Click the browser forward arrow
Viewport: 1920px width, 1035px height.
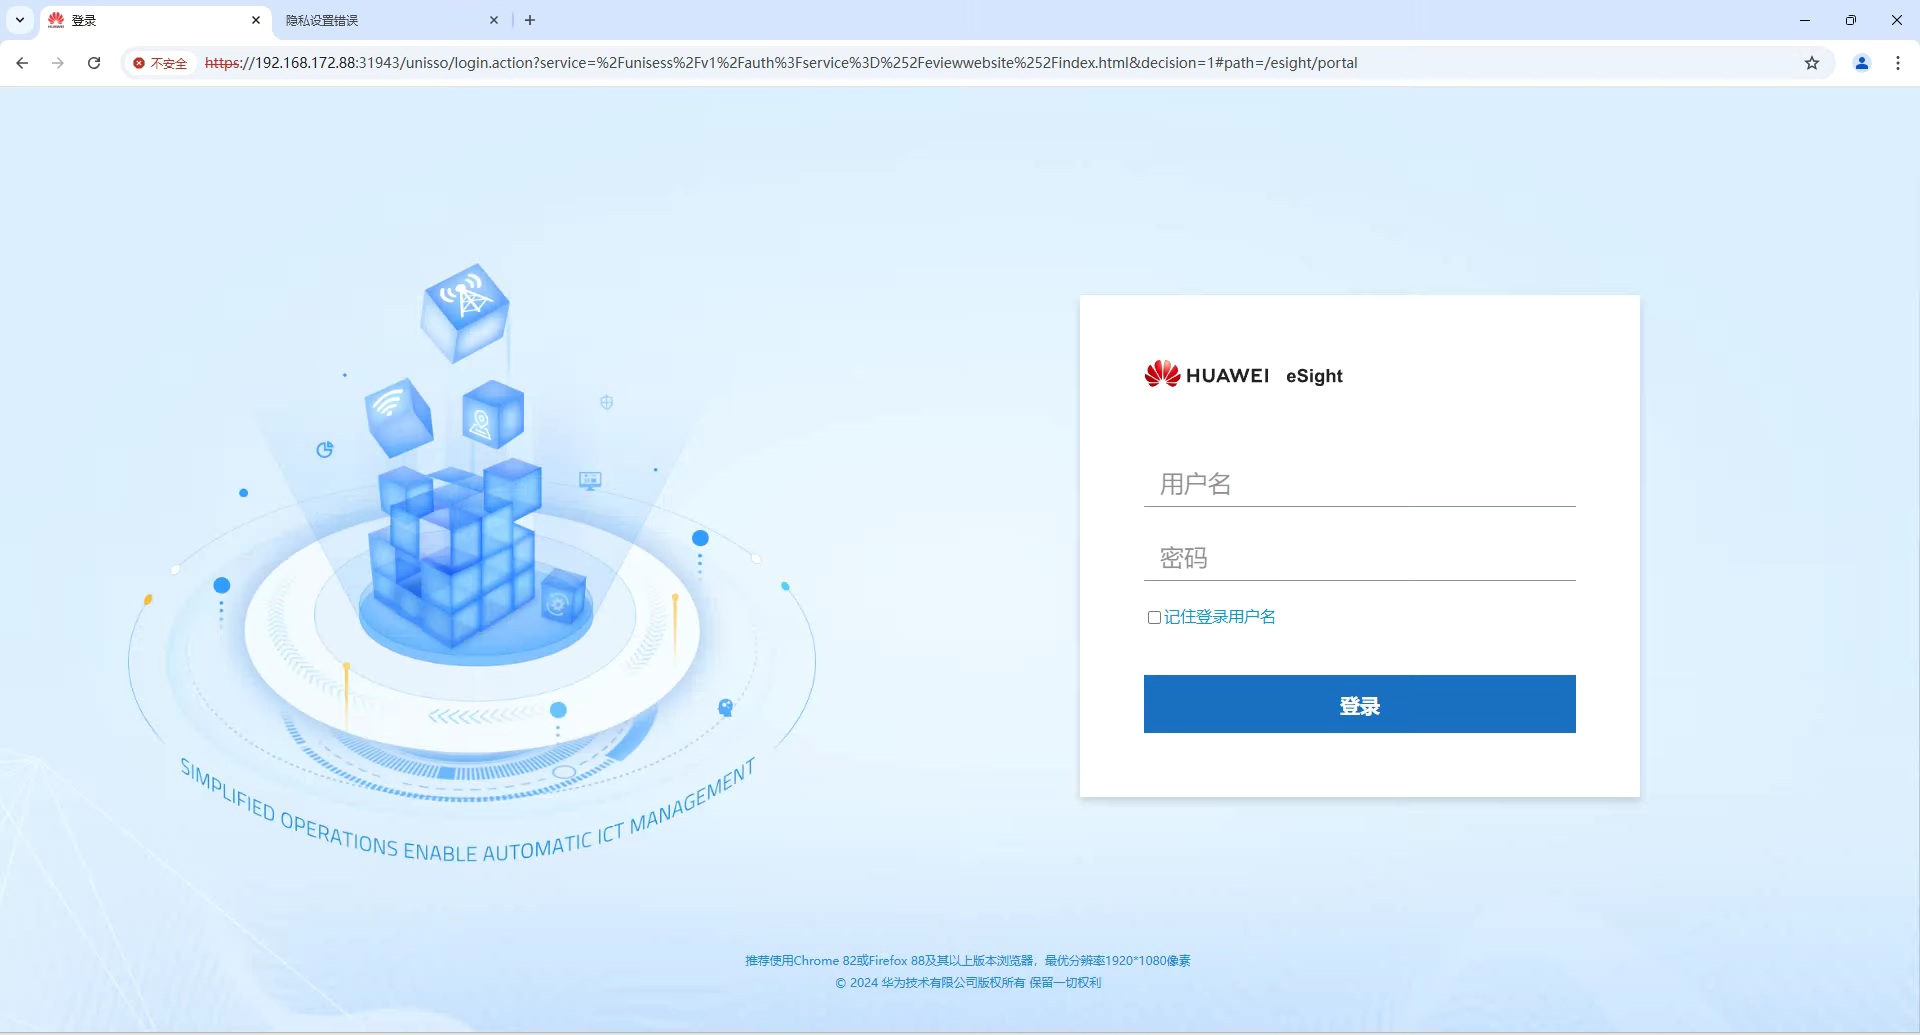click(x=58, y=63)
